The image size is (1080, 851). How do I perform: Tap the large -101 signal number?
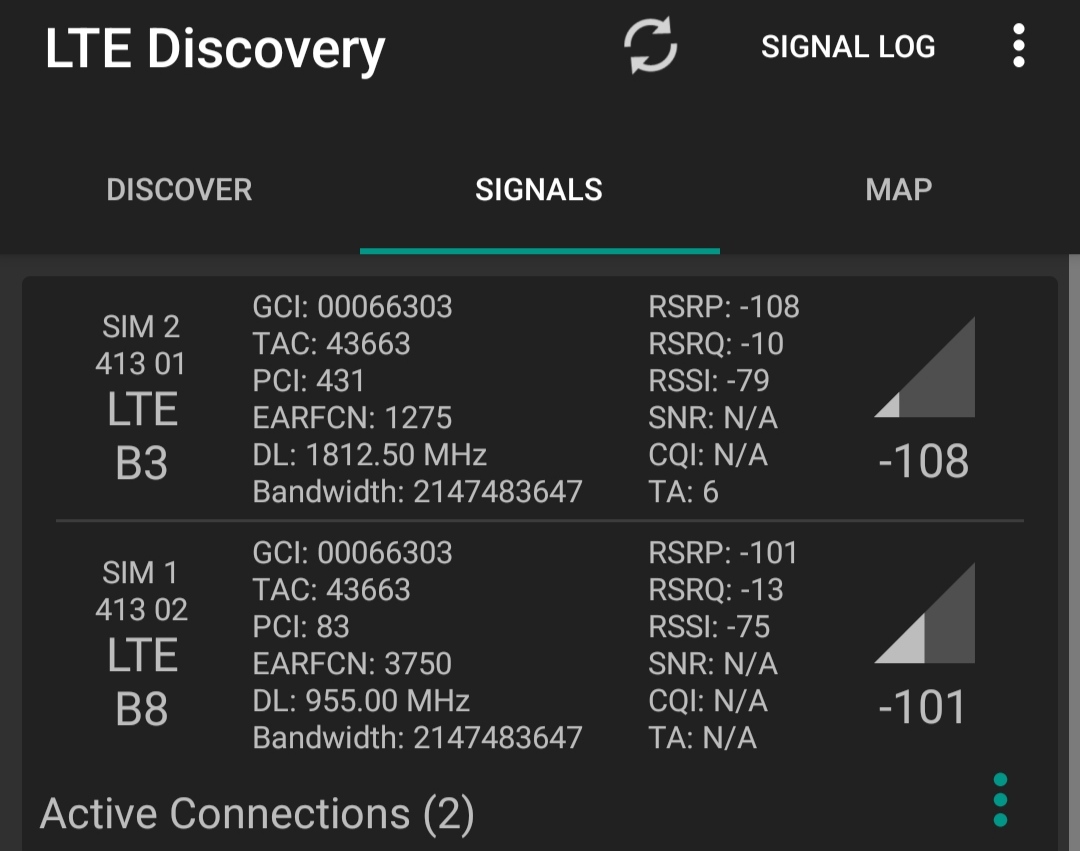[922, 707]
